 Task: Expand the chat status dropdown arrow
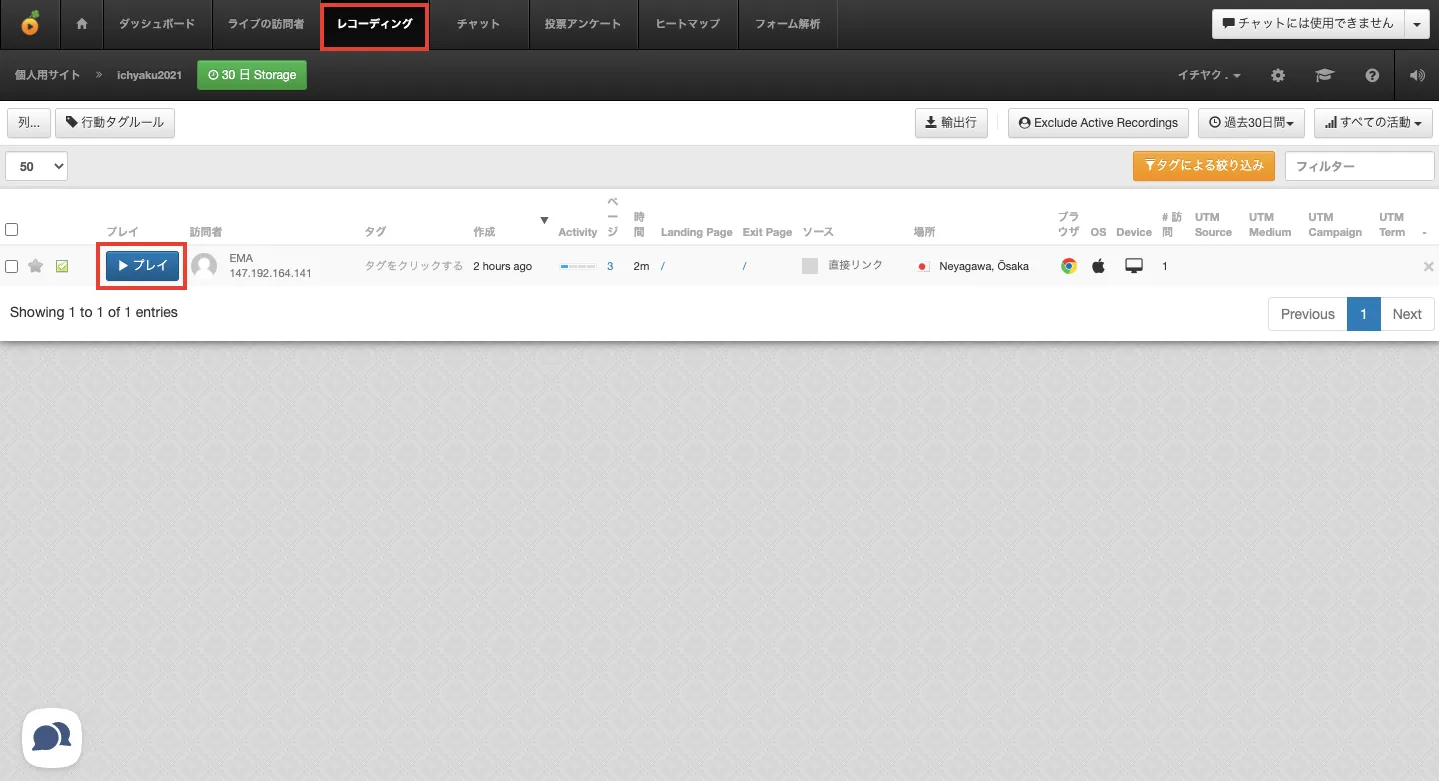pyautogui.click(x=1417, y=24)
